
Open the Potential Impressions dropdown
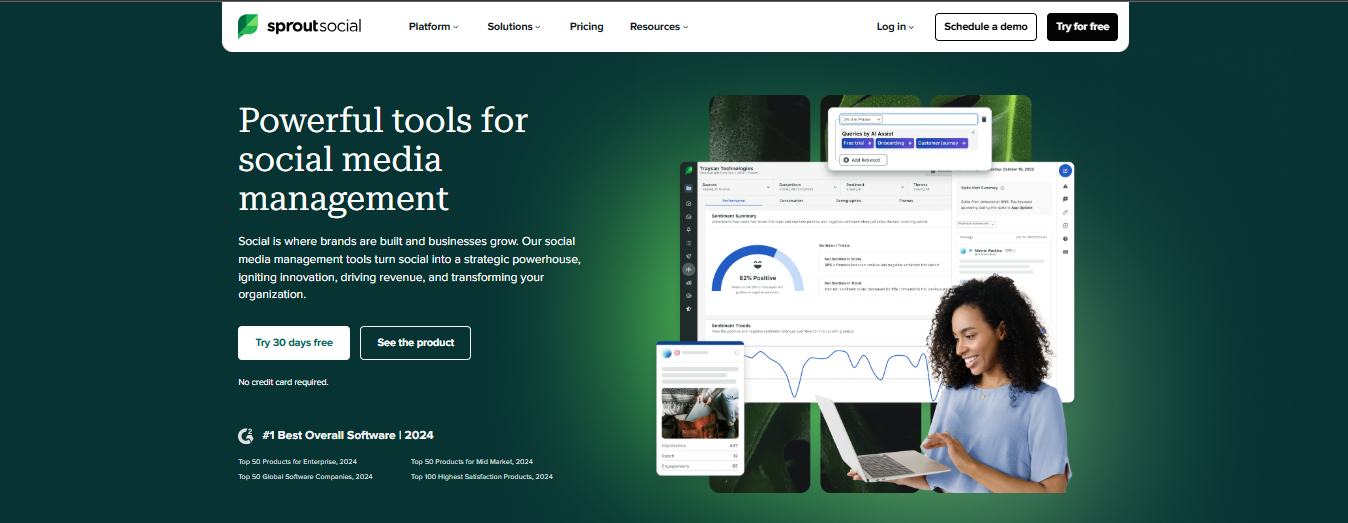tap(975, 224)
